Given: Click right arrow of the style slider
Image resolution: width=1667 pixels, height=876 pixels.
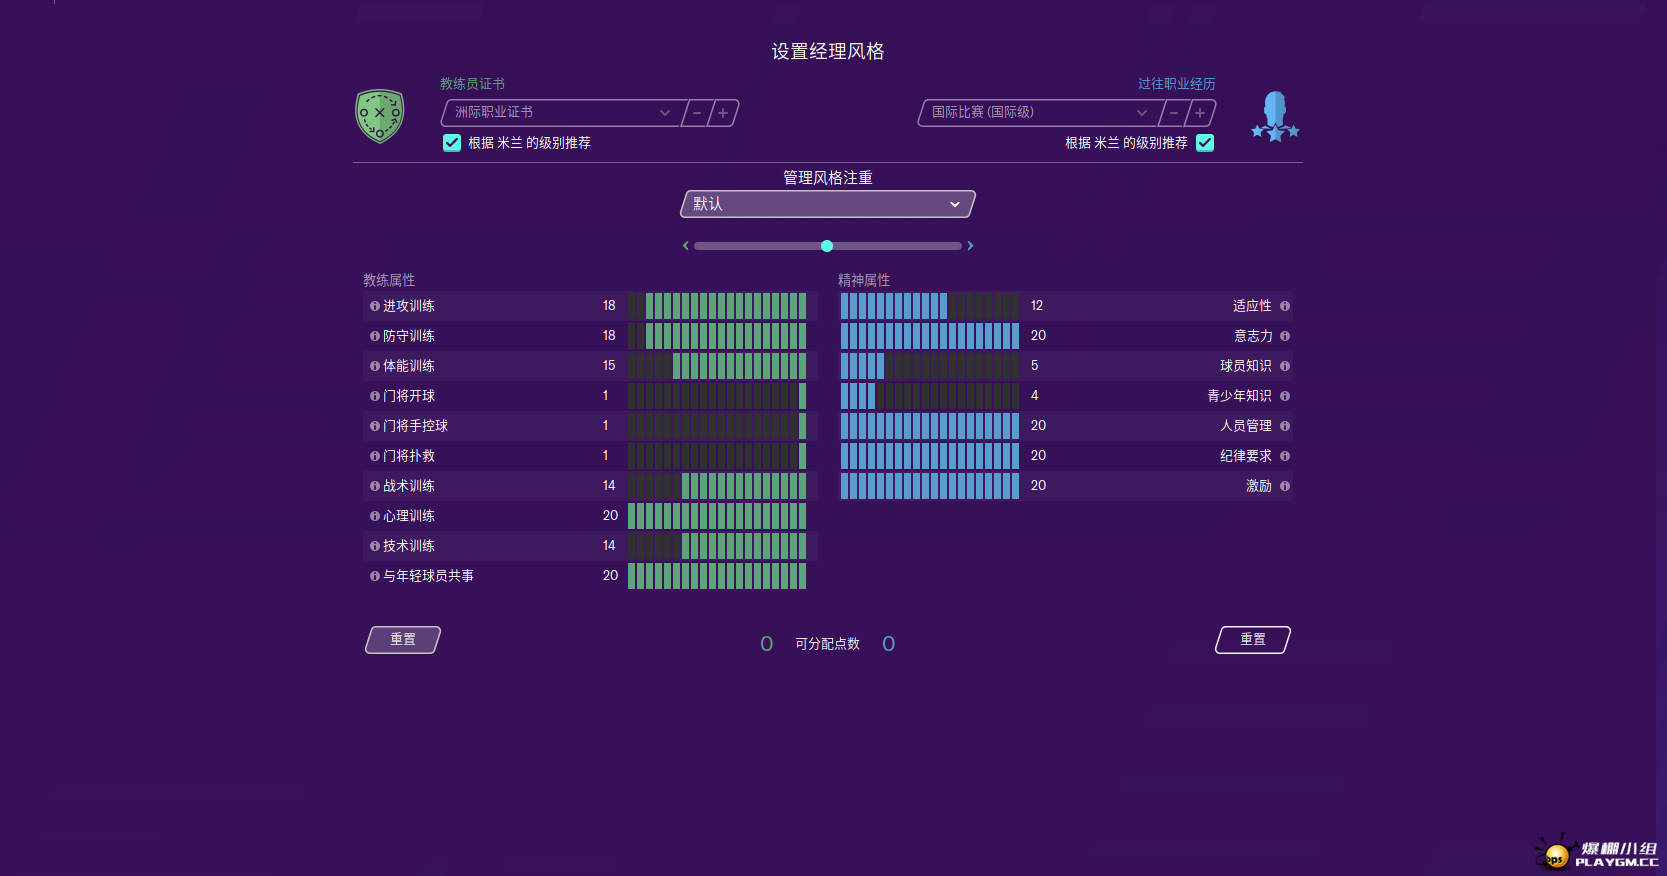Looking at the screenshot, I should 970,246.
